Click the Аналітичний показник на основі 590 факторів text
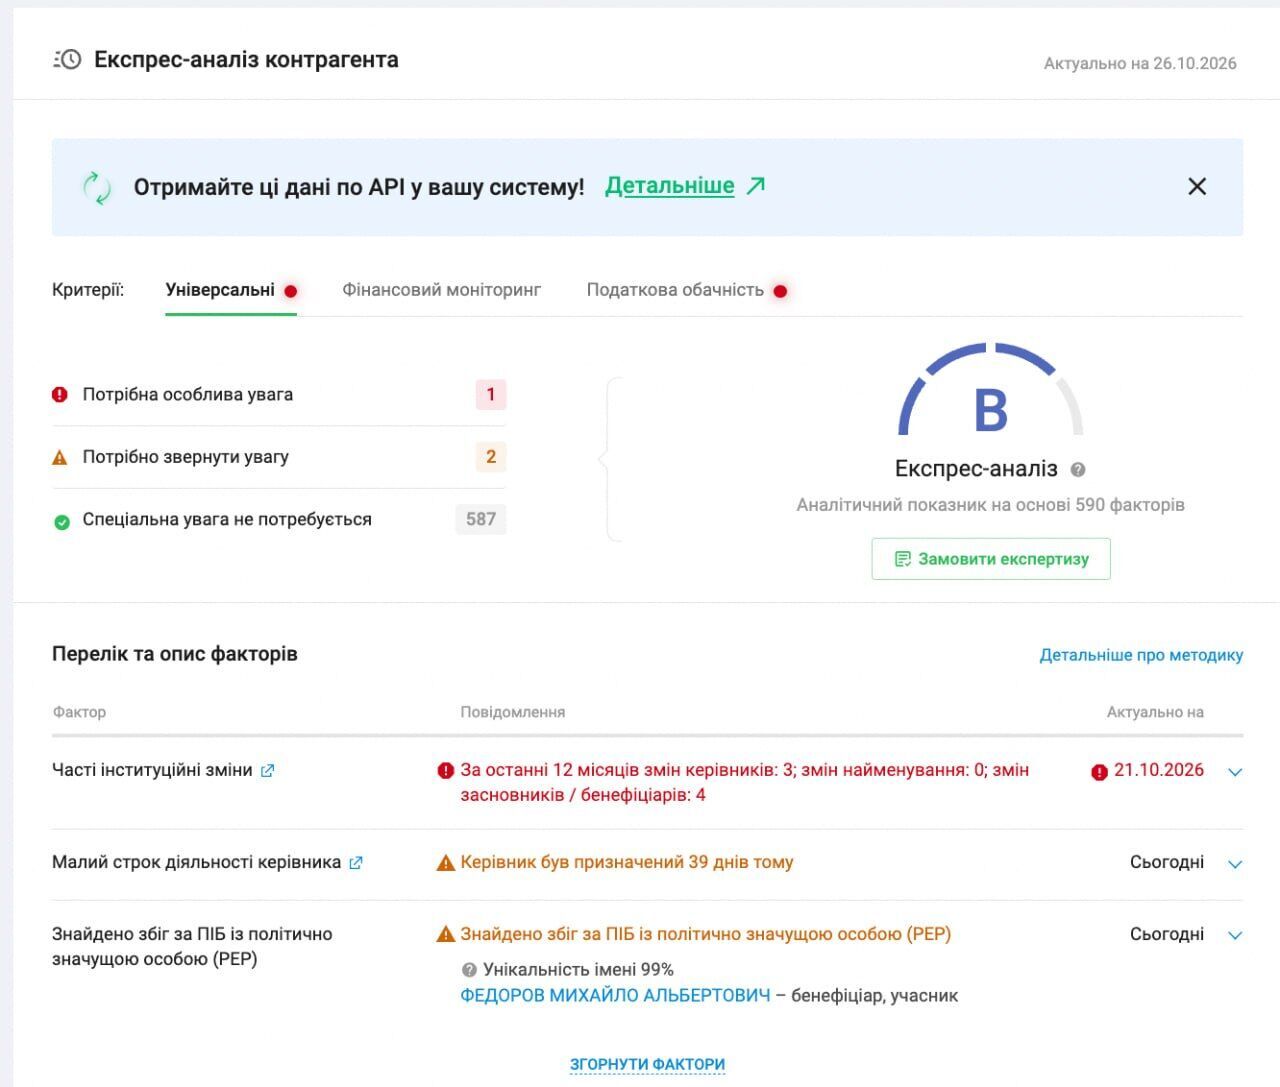This screenshot has height=1087, width=1280. pyautogui.click(x=990, y=505)
